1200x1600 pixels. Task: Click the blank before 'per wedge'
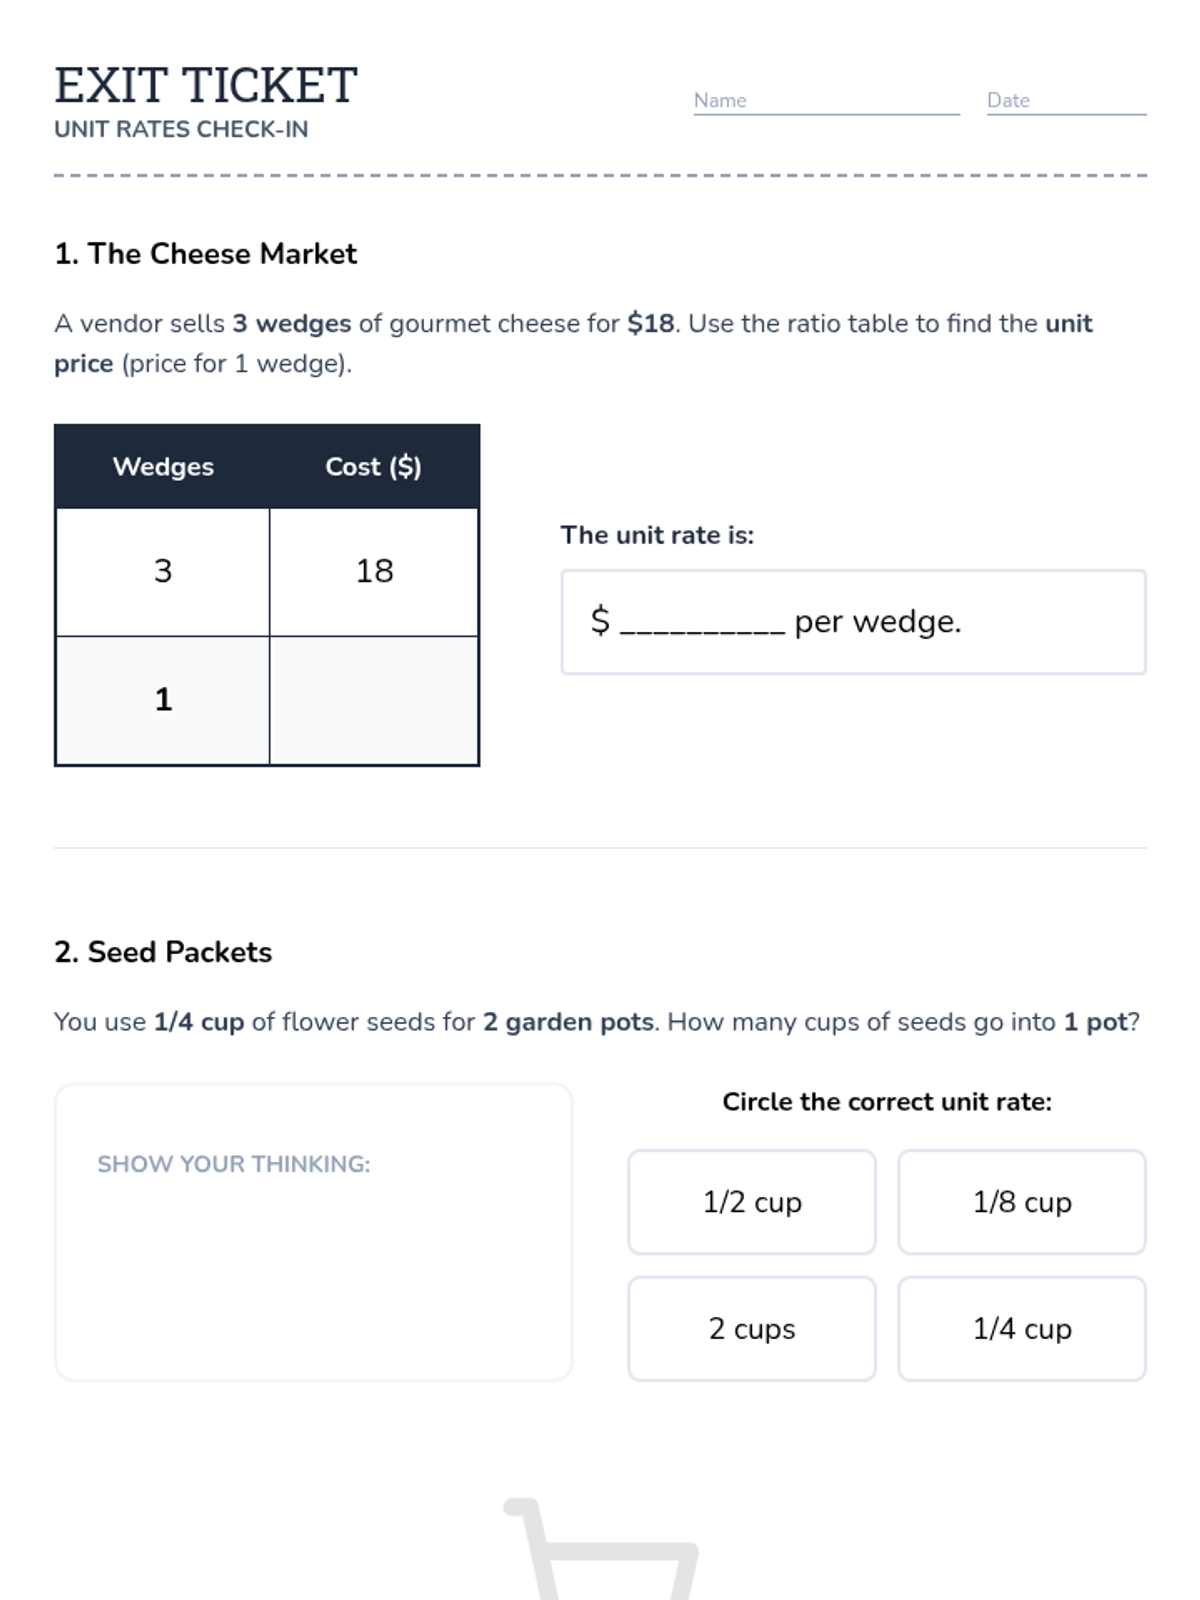(702, 622)
